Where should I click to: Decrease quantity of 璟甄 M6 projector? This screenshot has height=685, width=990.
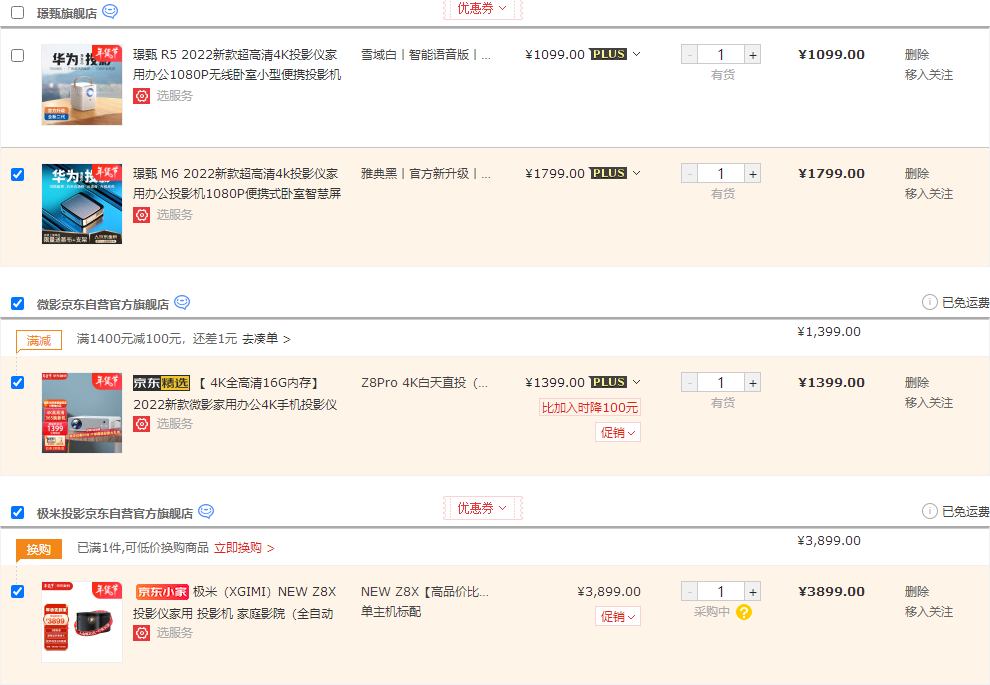click(689, 174)
